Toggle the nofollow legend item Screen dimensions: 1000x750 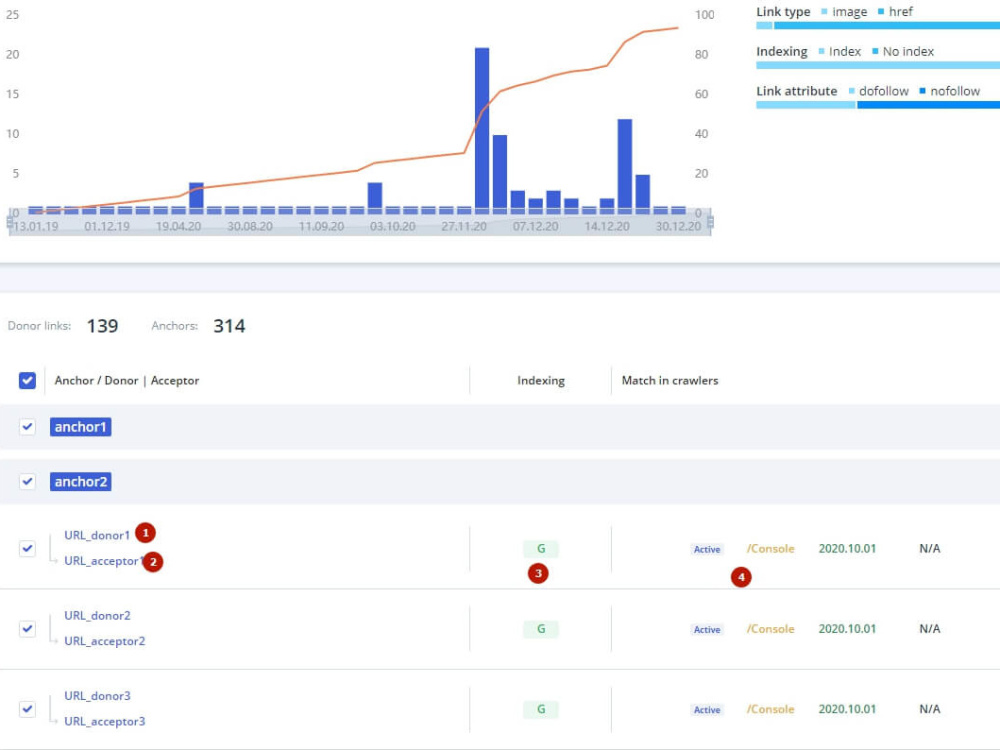(x=950, y=91)
